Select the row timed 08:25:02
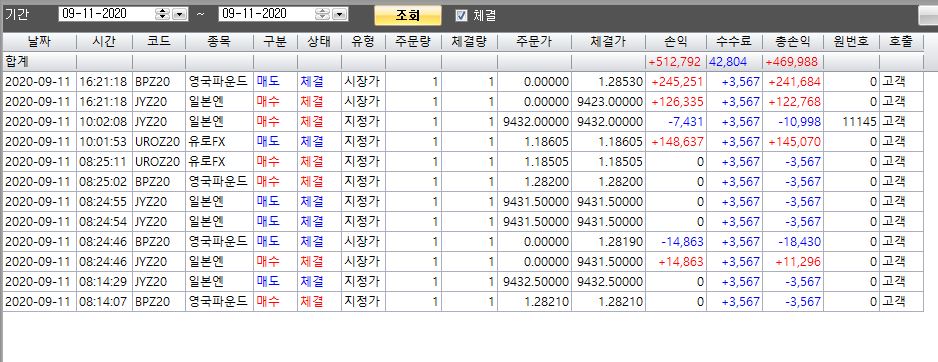Screen dimensions: 938x362 [463, 181]
